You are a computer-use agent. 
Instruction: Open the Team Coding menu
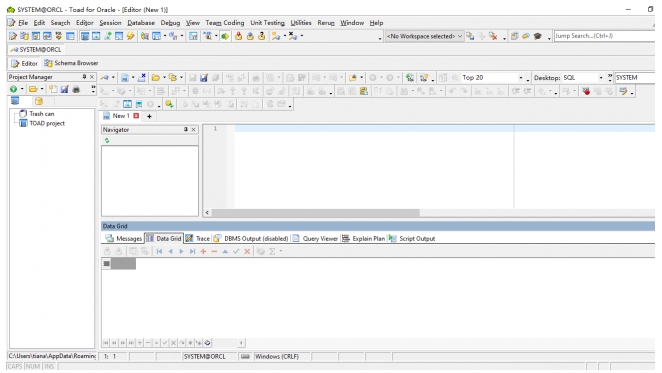[225, 23]
